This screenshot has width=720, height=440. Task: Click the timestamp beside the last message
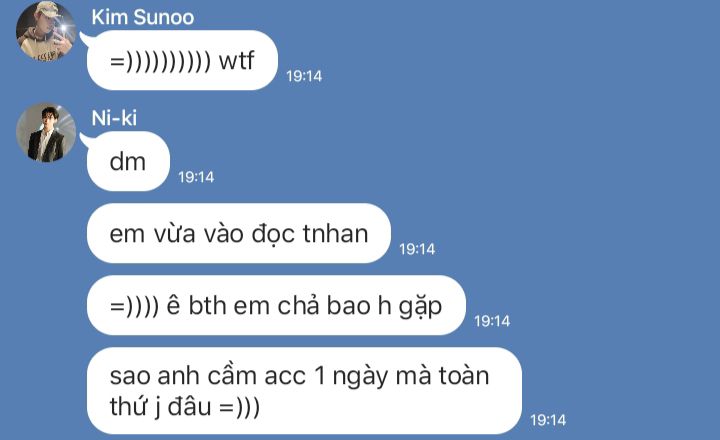(x=548, y=420)
